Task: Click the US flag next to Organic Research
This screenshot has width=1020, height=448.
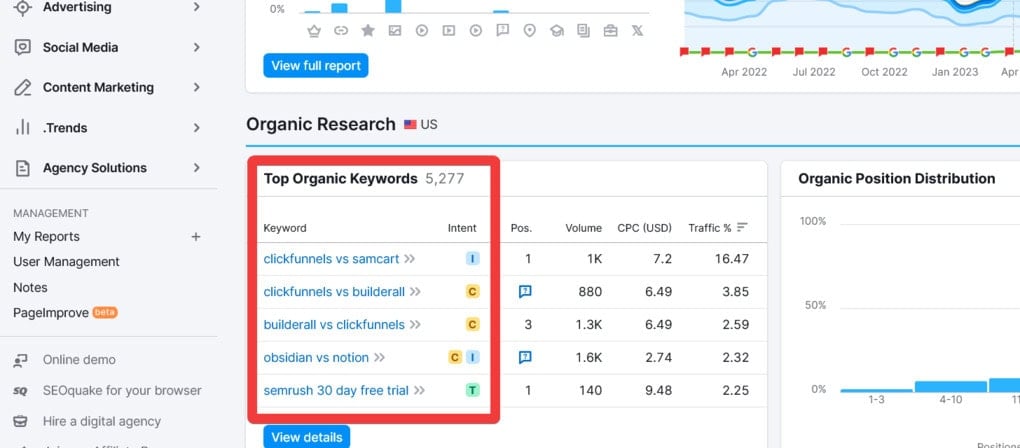Action: click(410, 124)
